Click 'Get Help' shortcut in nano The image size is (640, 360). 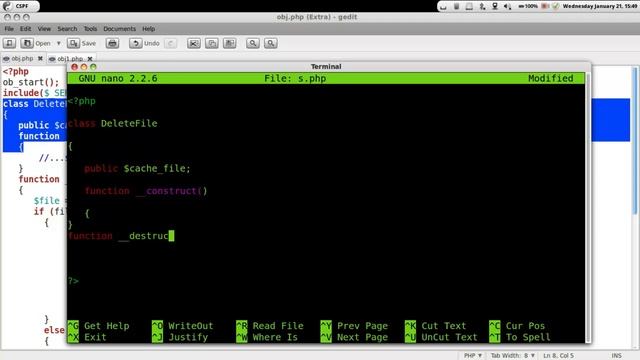(x=107, y=326)
